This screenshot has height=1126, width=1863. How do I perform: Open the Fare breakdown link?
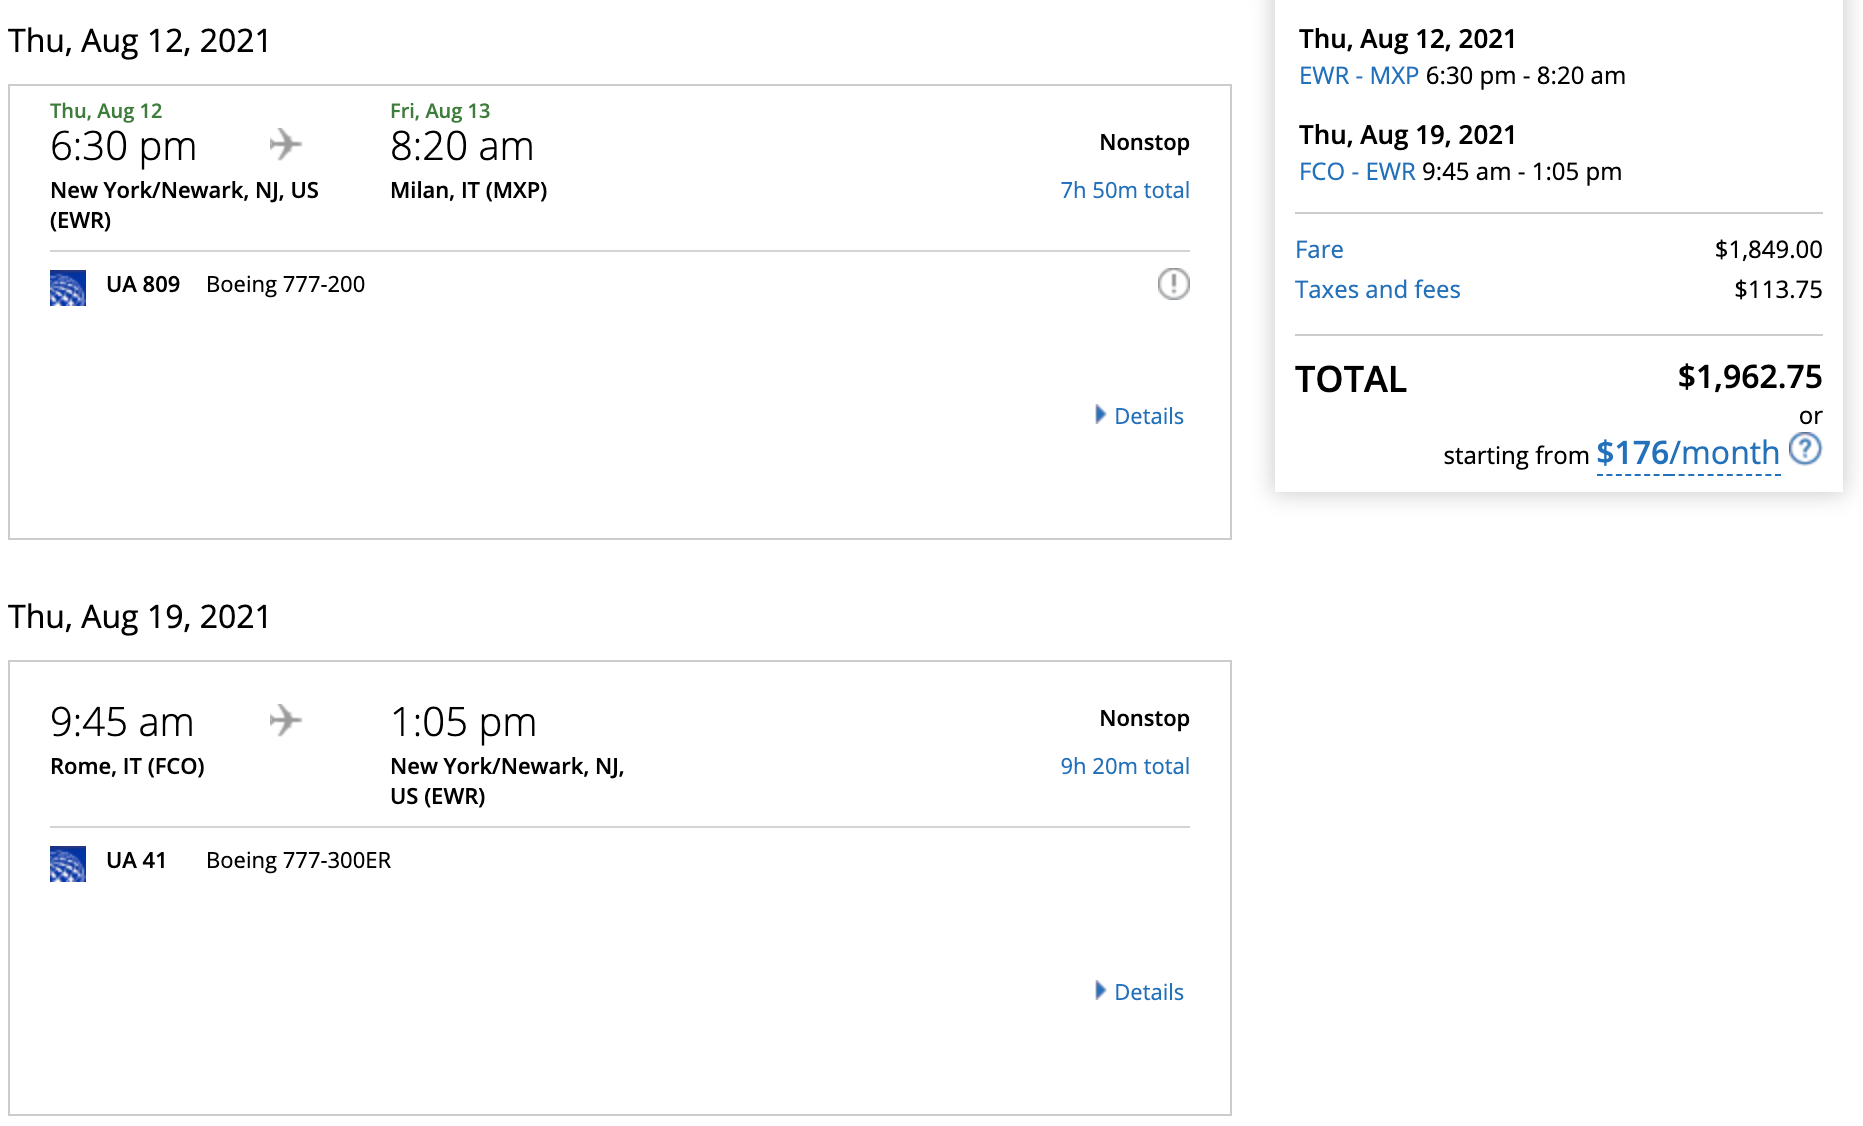pyautogui.click(x=1319, y=250)
